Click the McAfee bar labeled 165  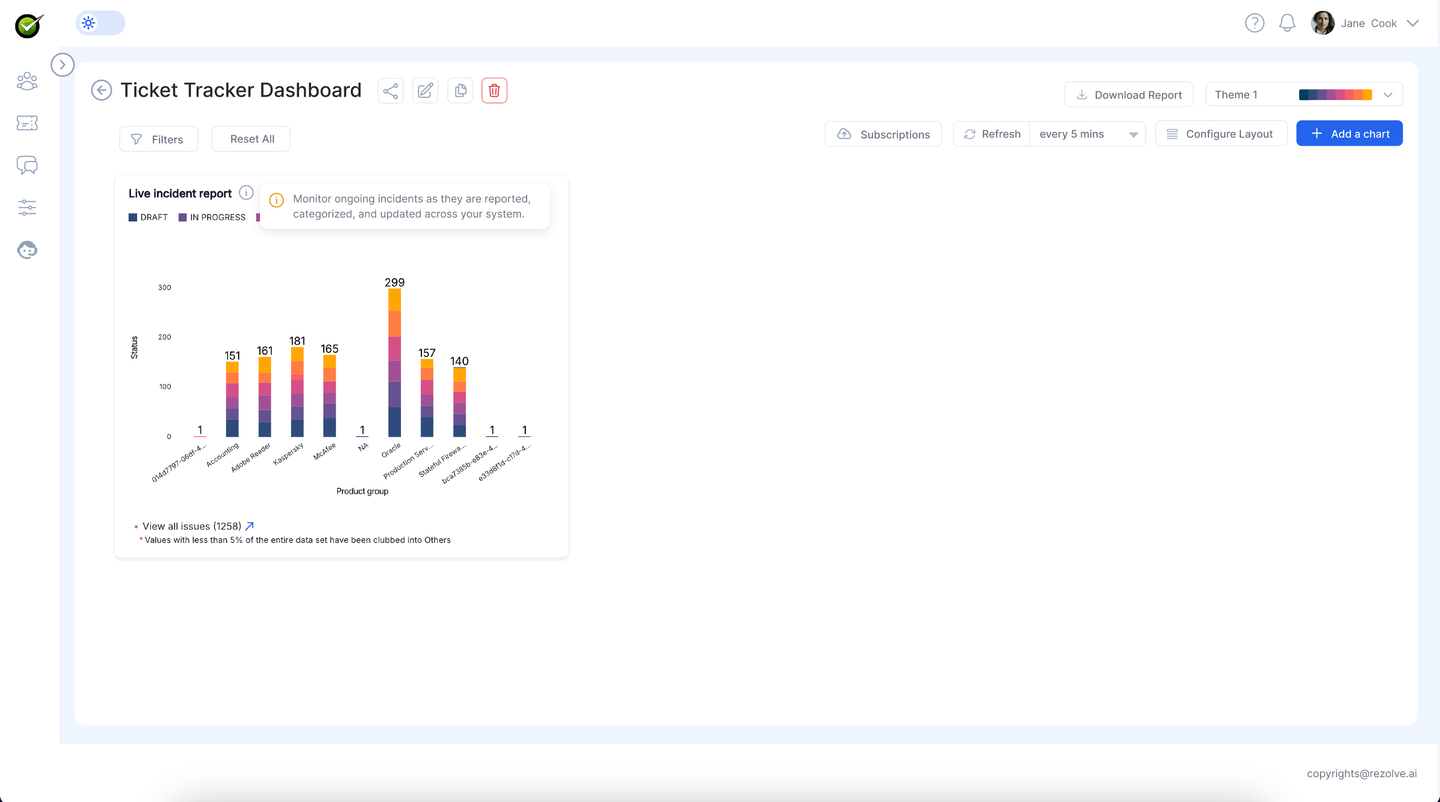[329, 396]
